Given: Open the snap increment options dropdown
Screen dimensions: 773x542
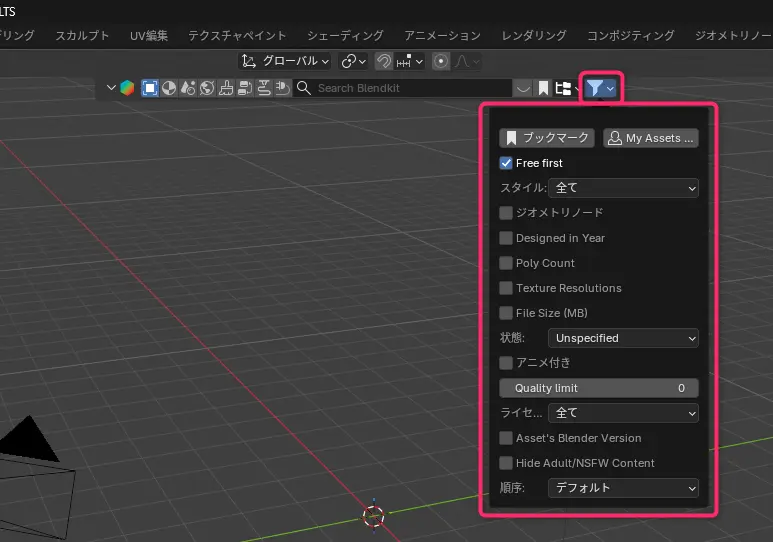Looking at the screenshot, I should coord(409,62).
